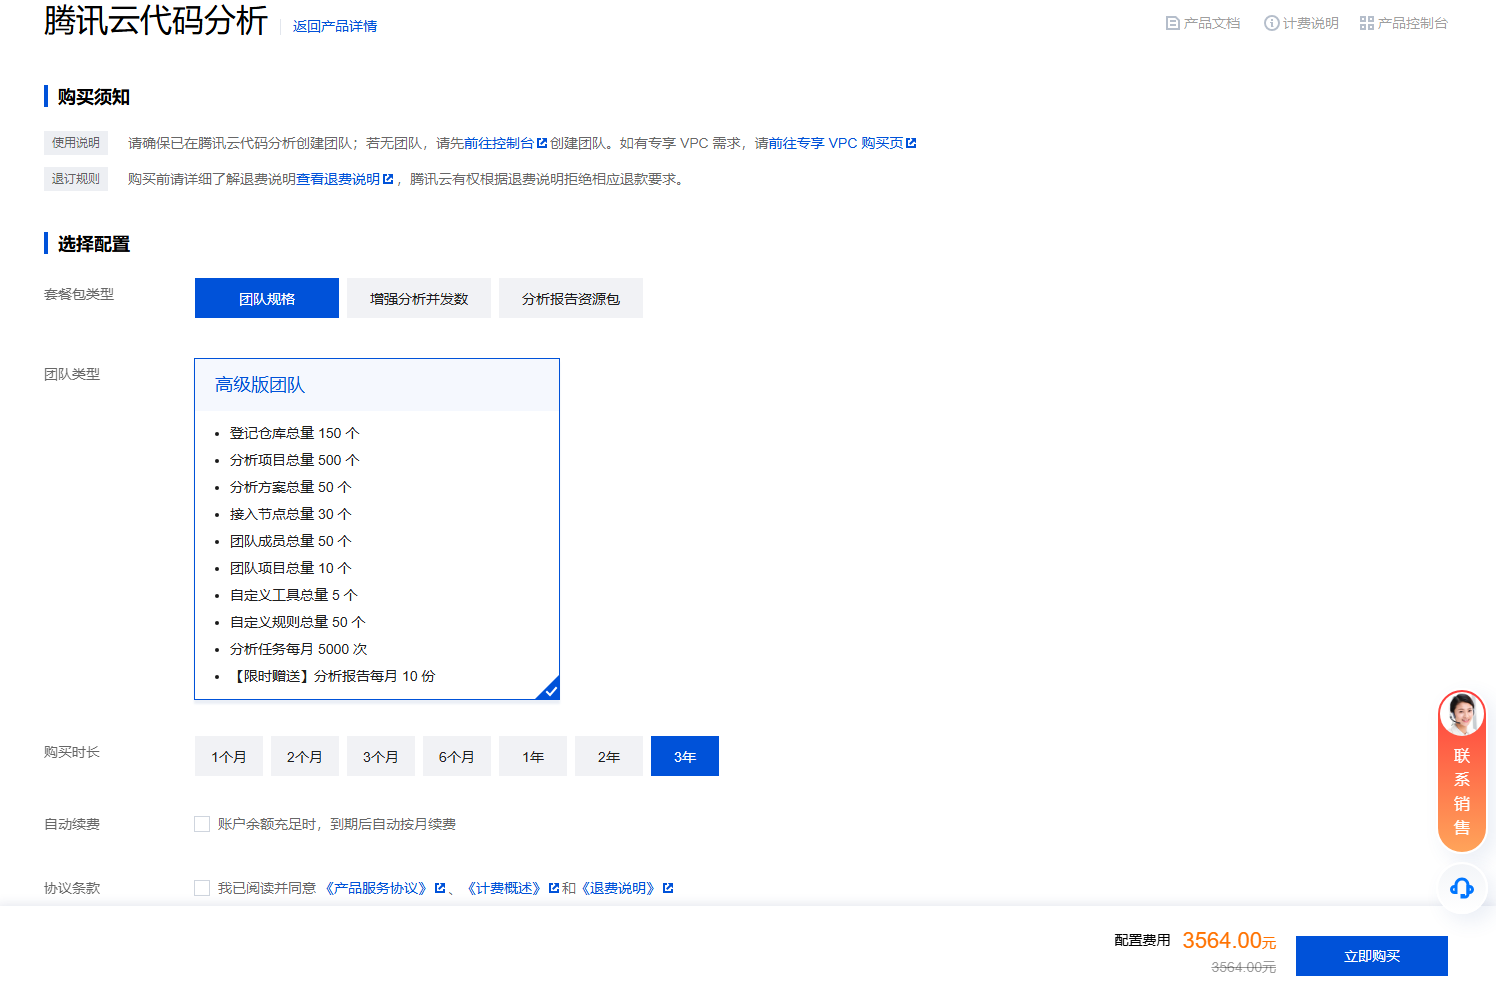The height and width of the screenshot is (991, 1496).
Task: Open the 产品文档 documentation icon link
Action: click(x=1173, y=23)
